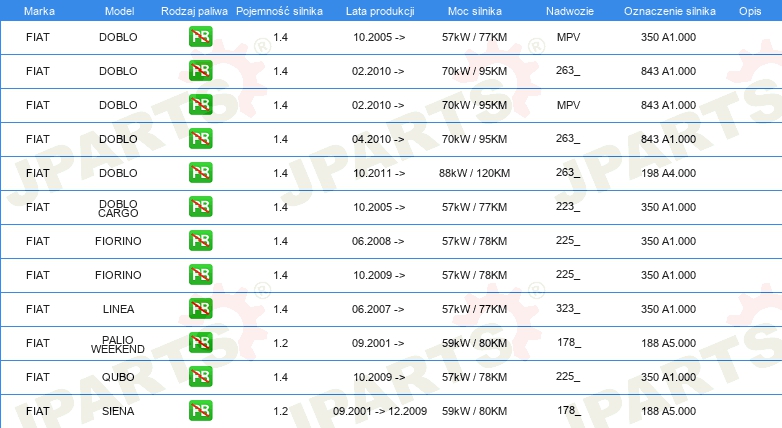The image size is (782, 428).
Task: Click the Rodzaj paliwa column header
Action: 194,11
